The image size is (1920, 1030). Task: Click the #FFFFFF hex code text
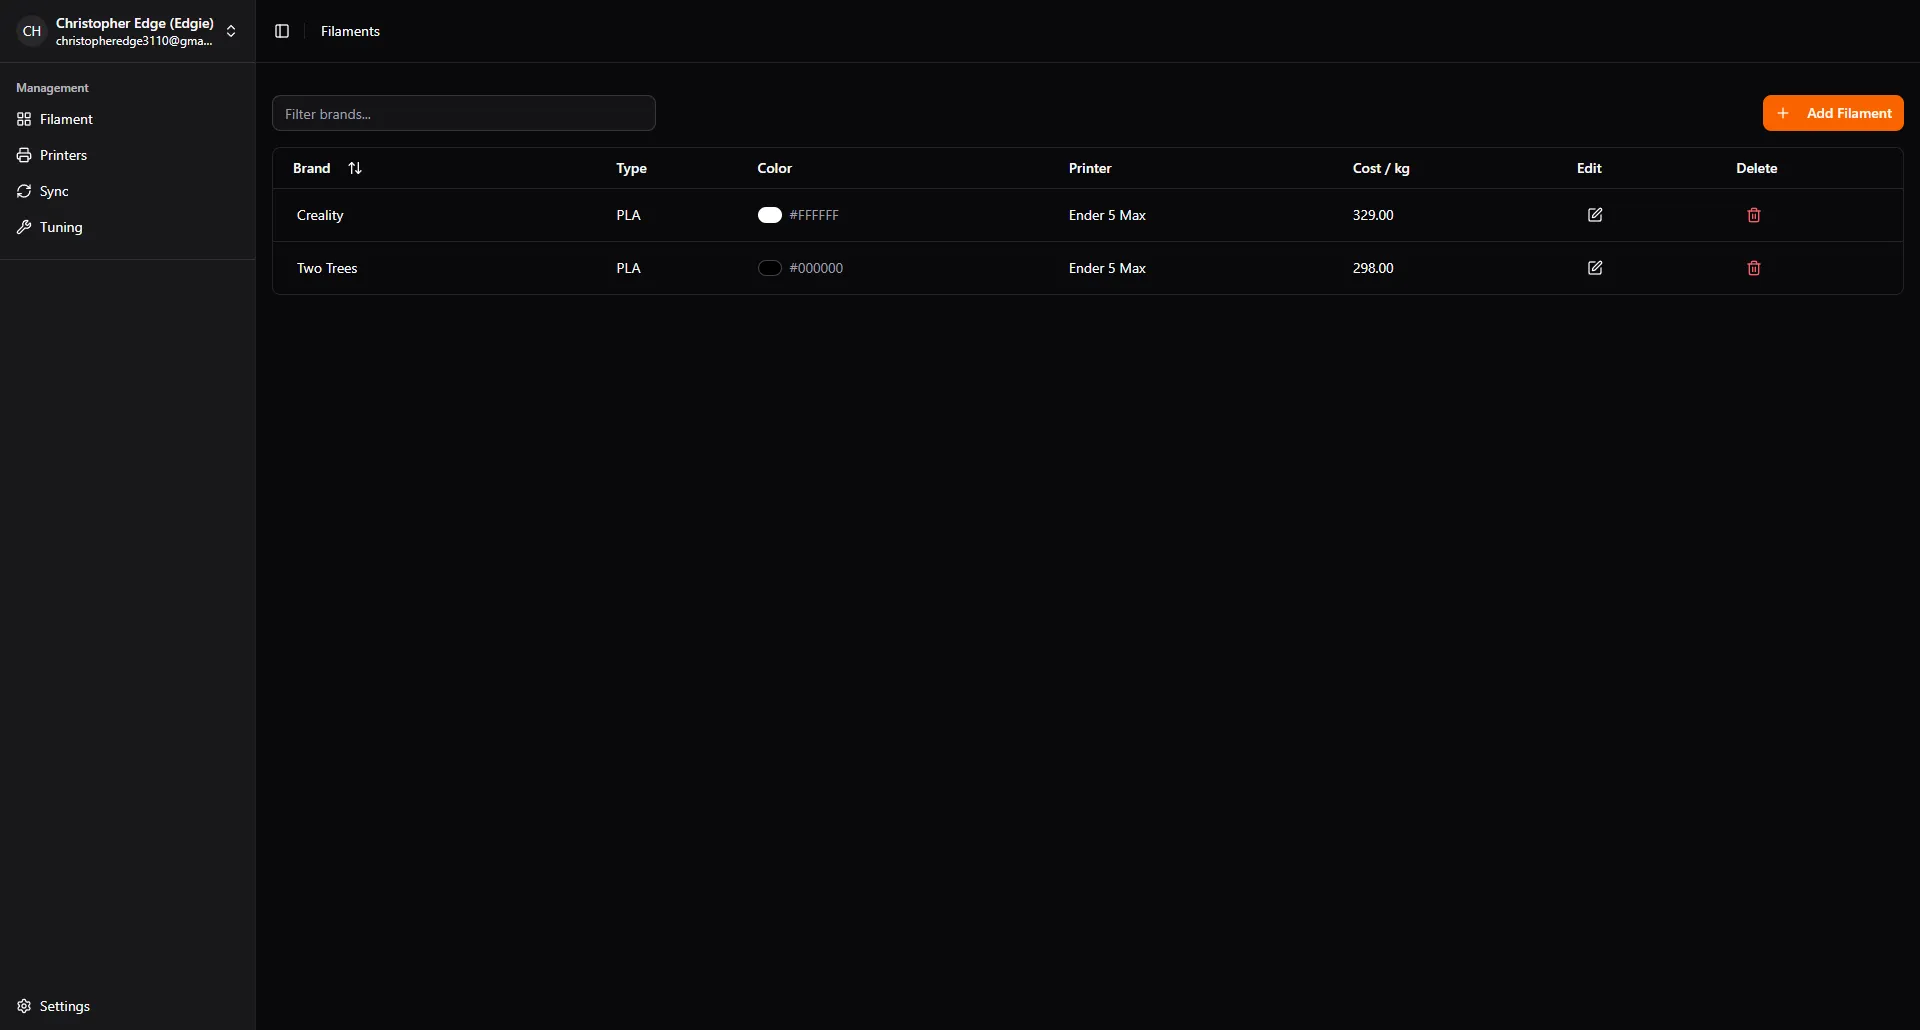pos(814,215)
